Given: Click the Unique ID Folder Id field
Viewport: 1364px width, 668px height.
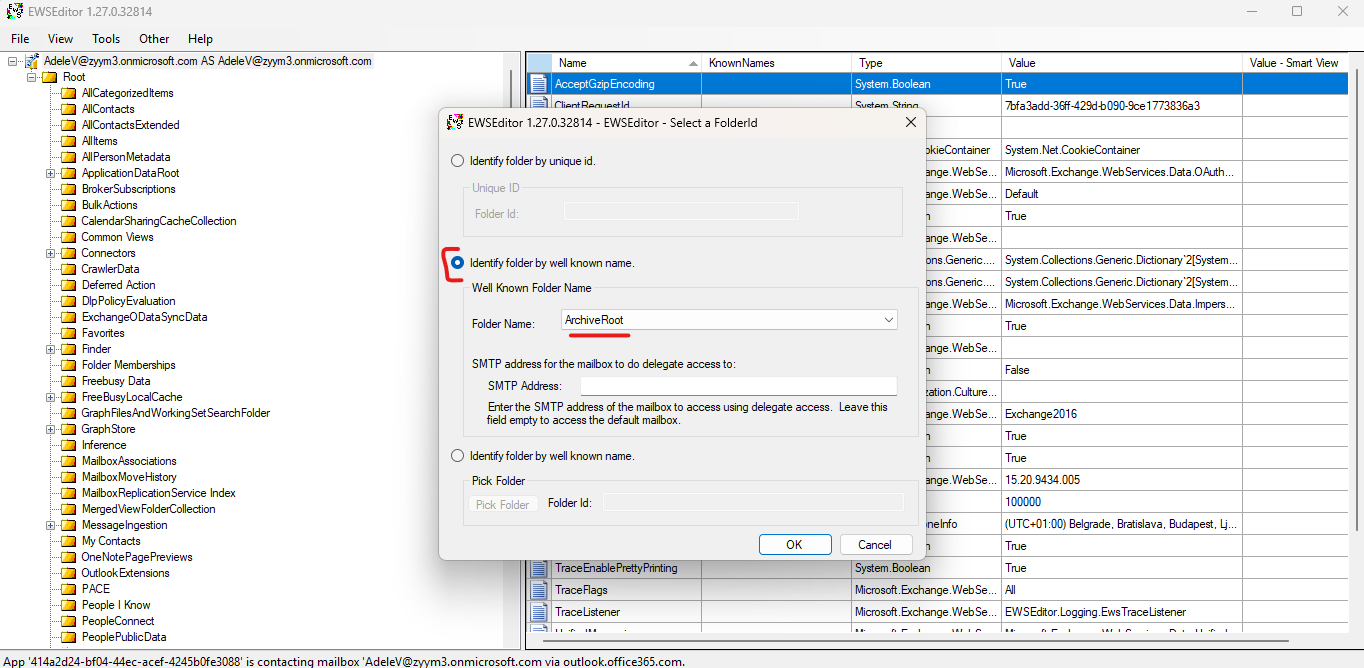Looking at the screenshot, I should click(681, 211).
